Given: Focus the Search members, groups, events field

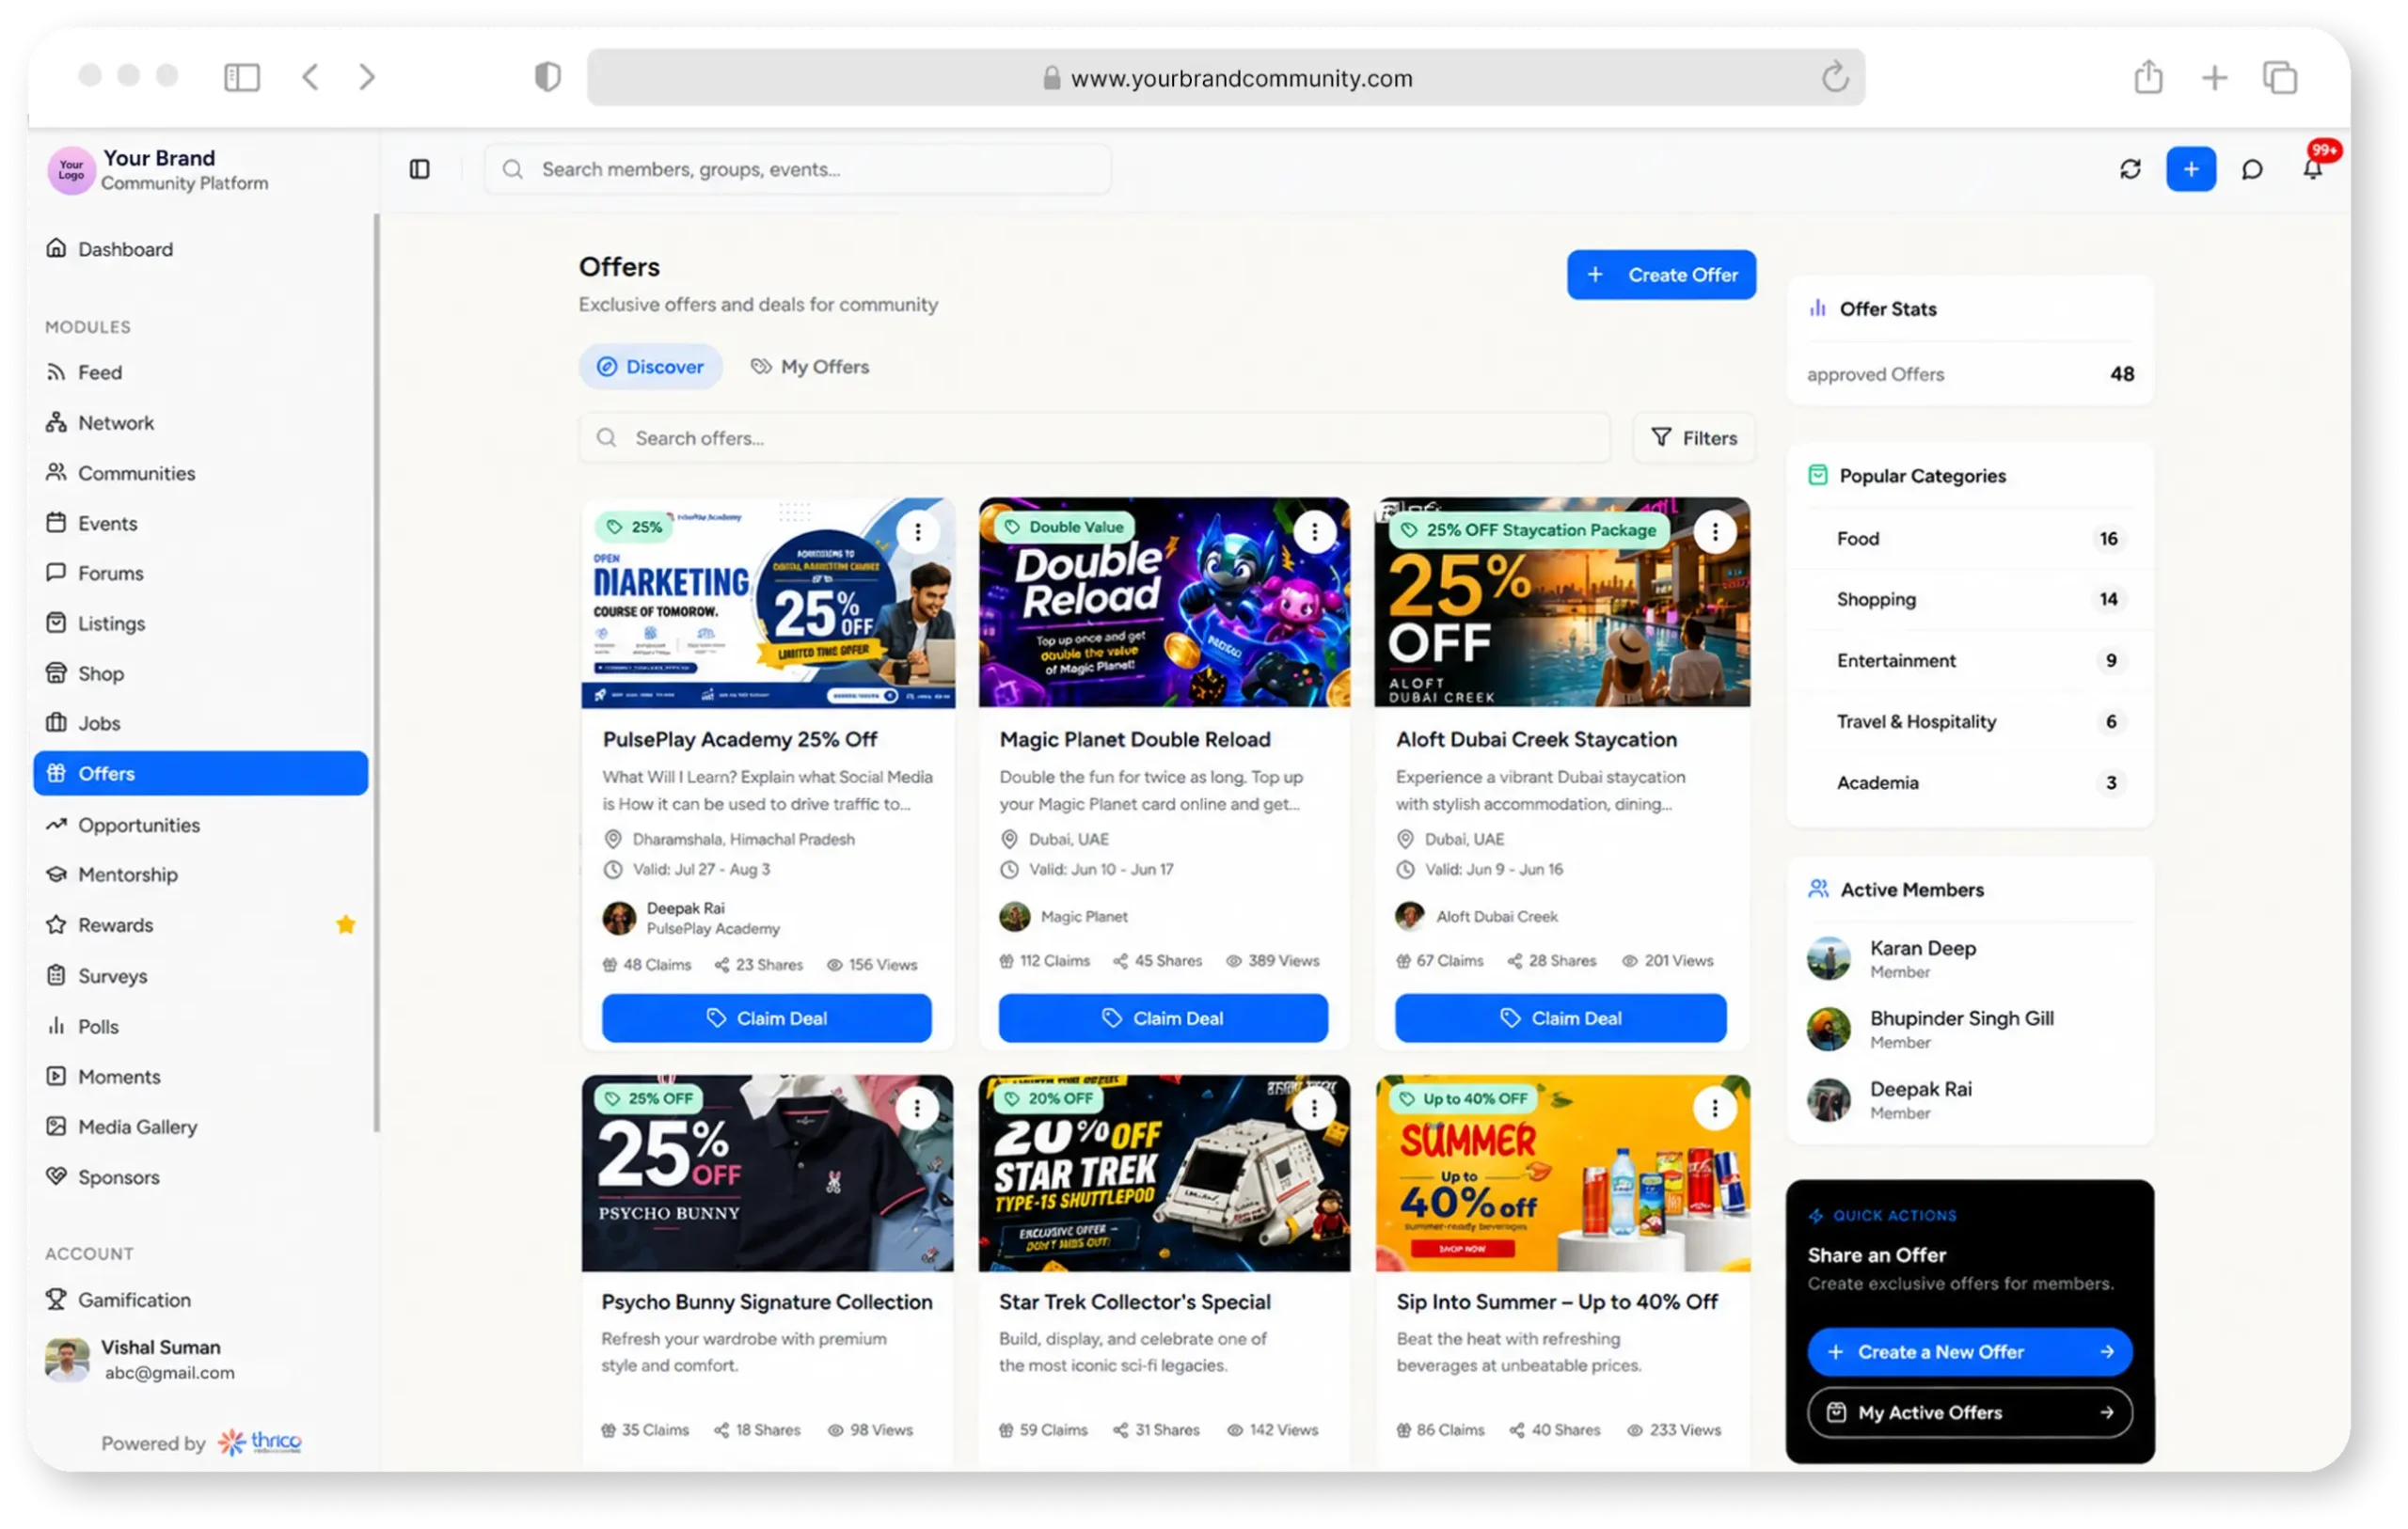Looking at the screenshot, I should [x=797, y=169].
